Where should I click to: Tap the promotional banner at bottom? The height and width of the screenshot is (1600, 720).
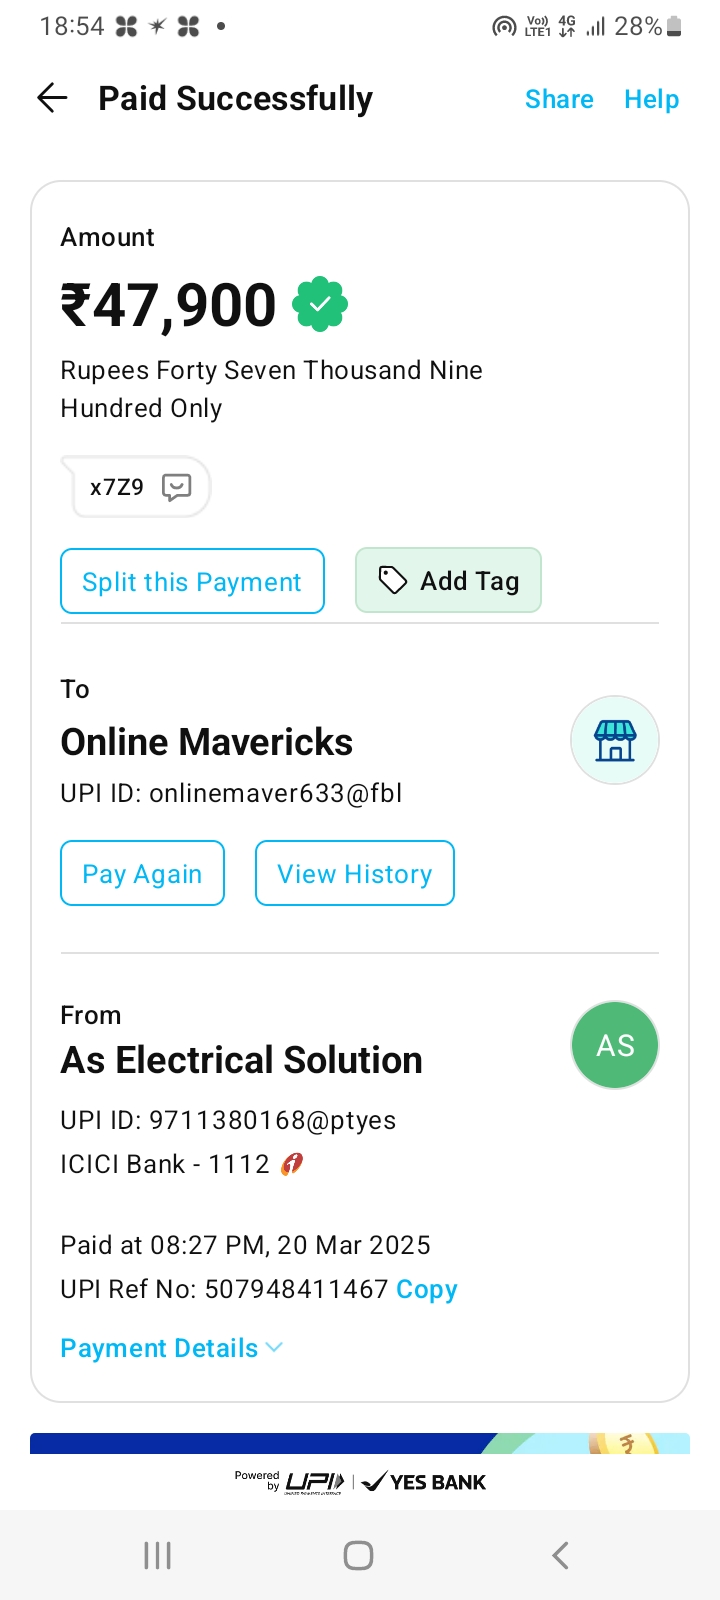[360, 1443]
